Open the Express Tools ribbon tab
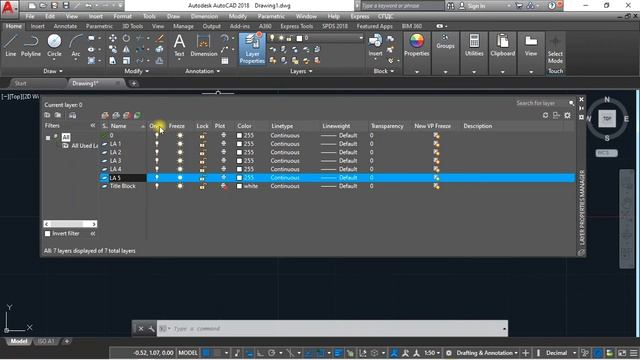The width and height of the screenshot is (640, 360). tap(297, 26)
